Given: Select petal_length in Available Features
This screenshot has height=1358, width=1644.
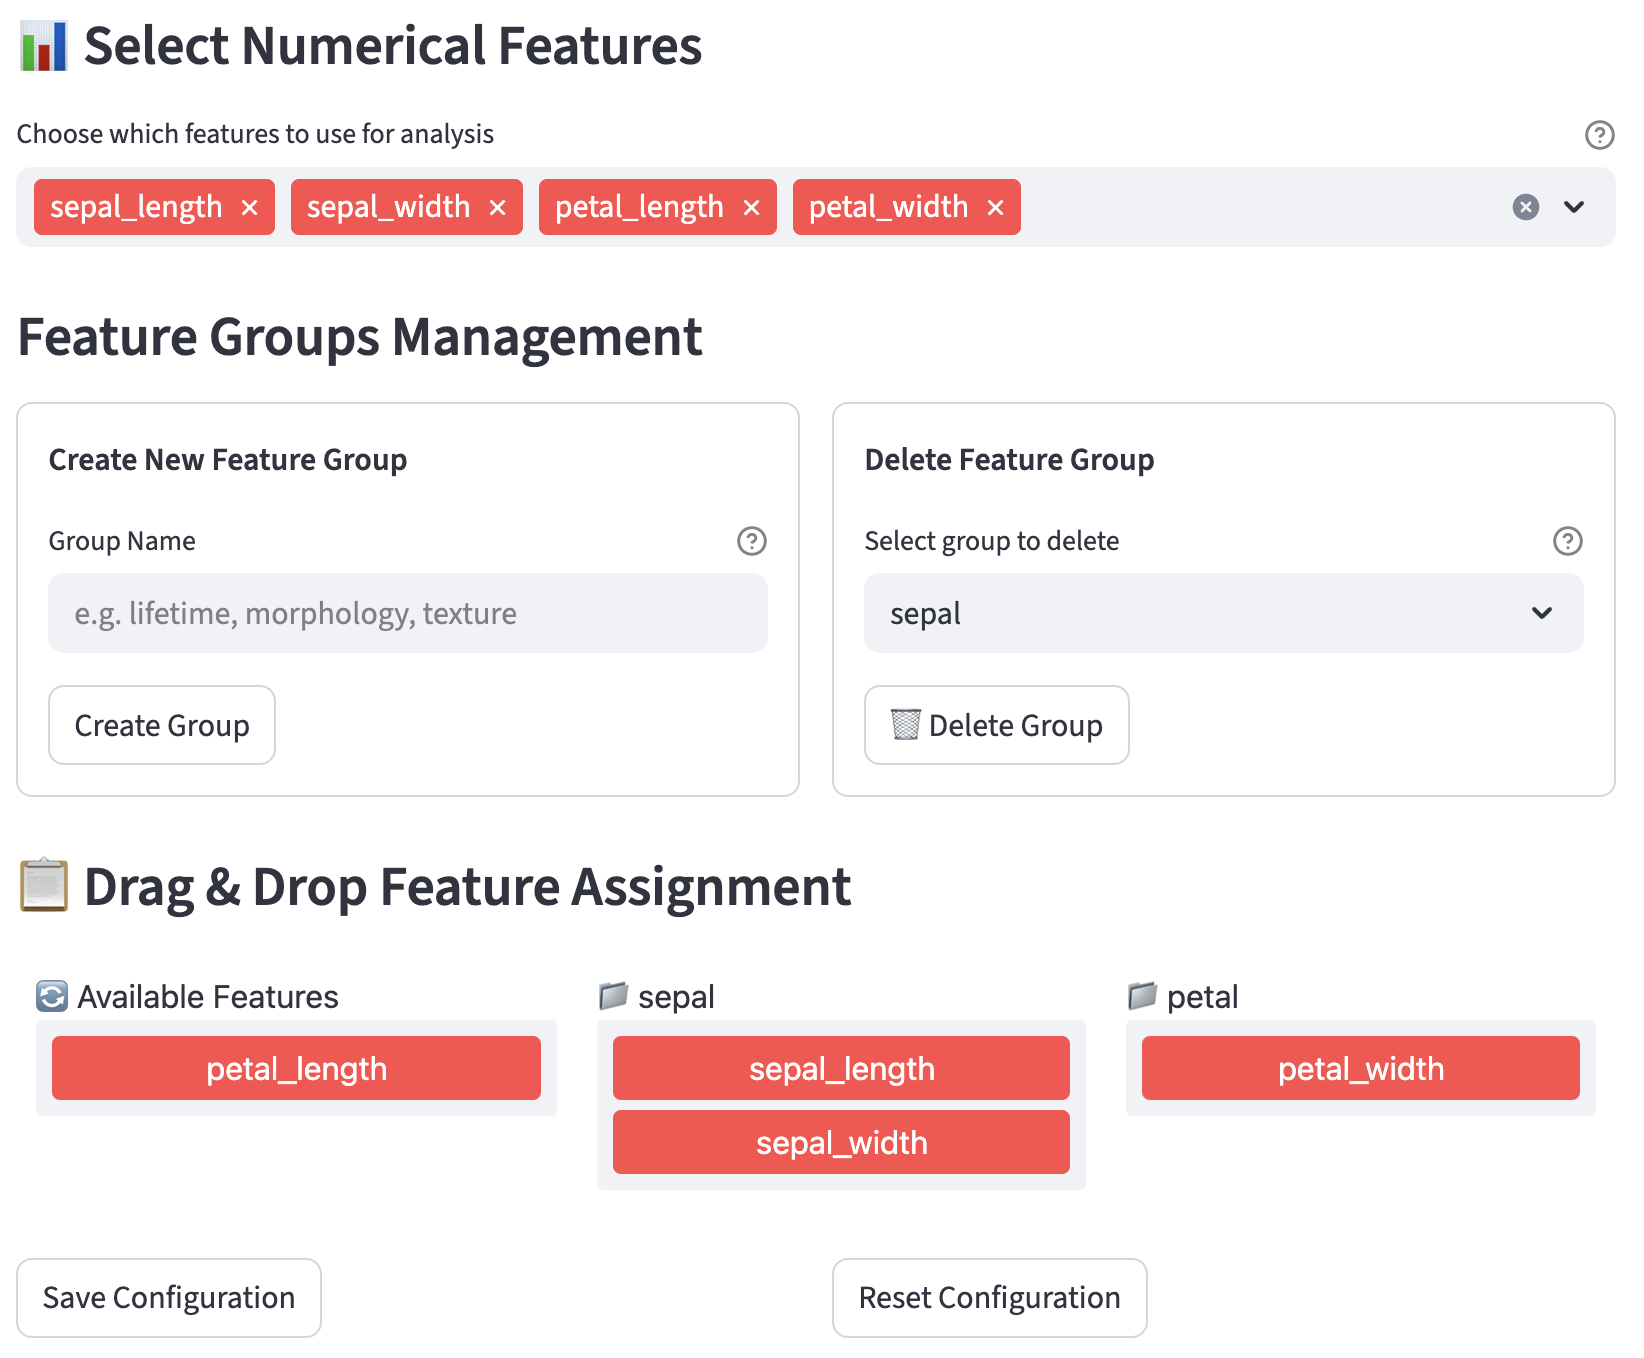Looking at the screenshot, I should (x=296, y=1068).
